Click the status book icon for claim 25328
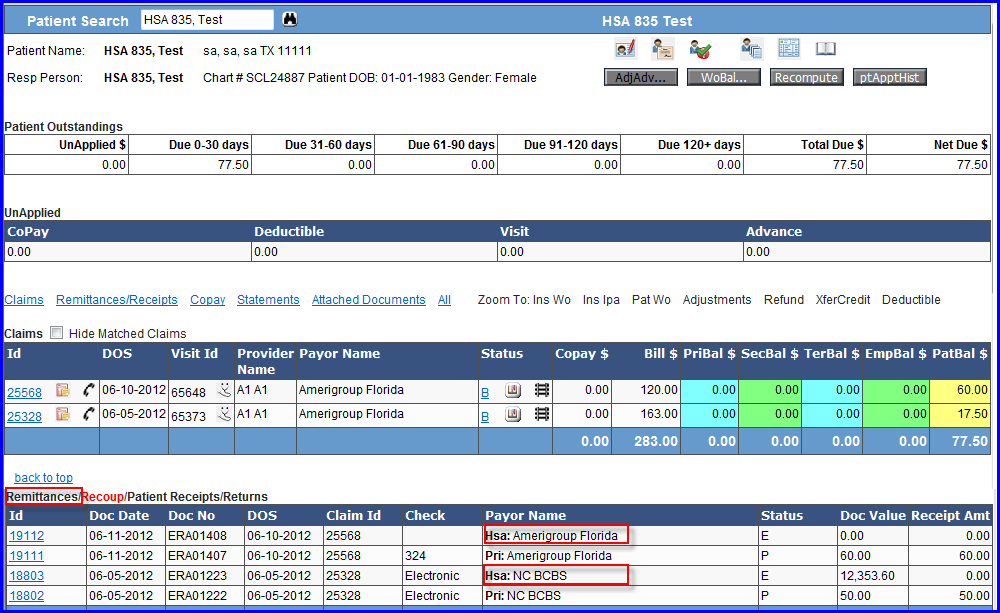Screen dimensions: 1000x613 click(513, 415)
